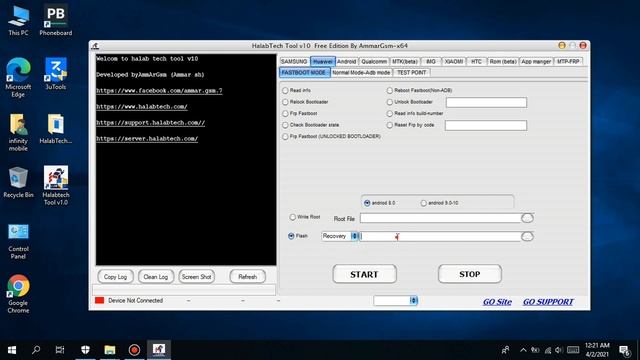Click Unlock Bootloader code input field
The width and height of the screenshot is (640, 360).
[x=486, y=102]
